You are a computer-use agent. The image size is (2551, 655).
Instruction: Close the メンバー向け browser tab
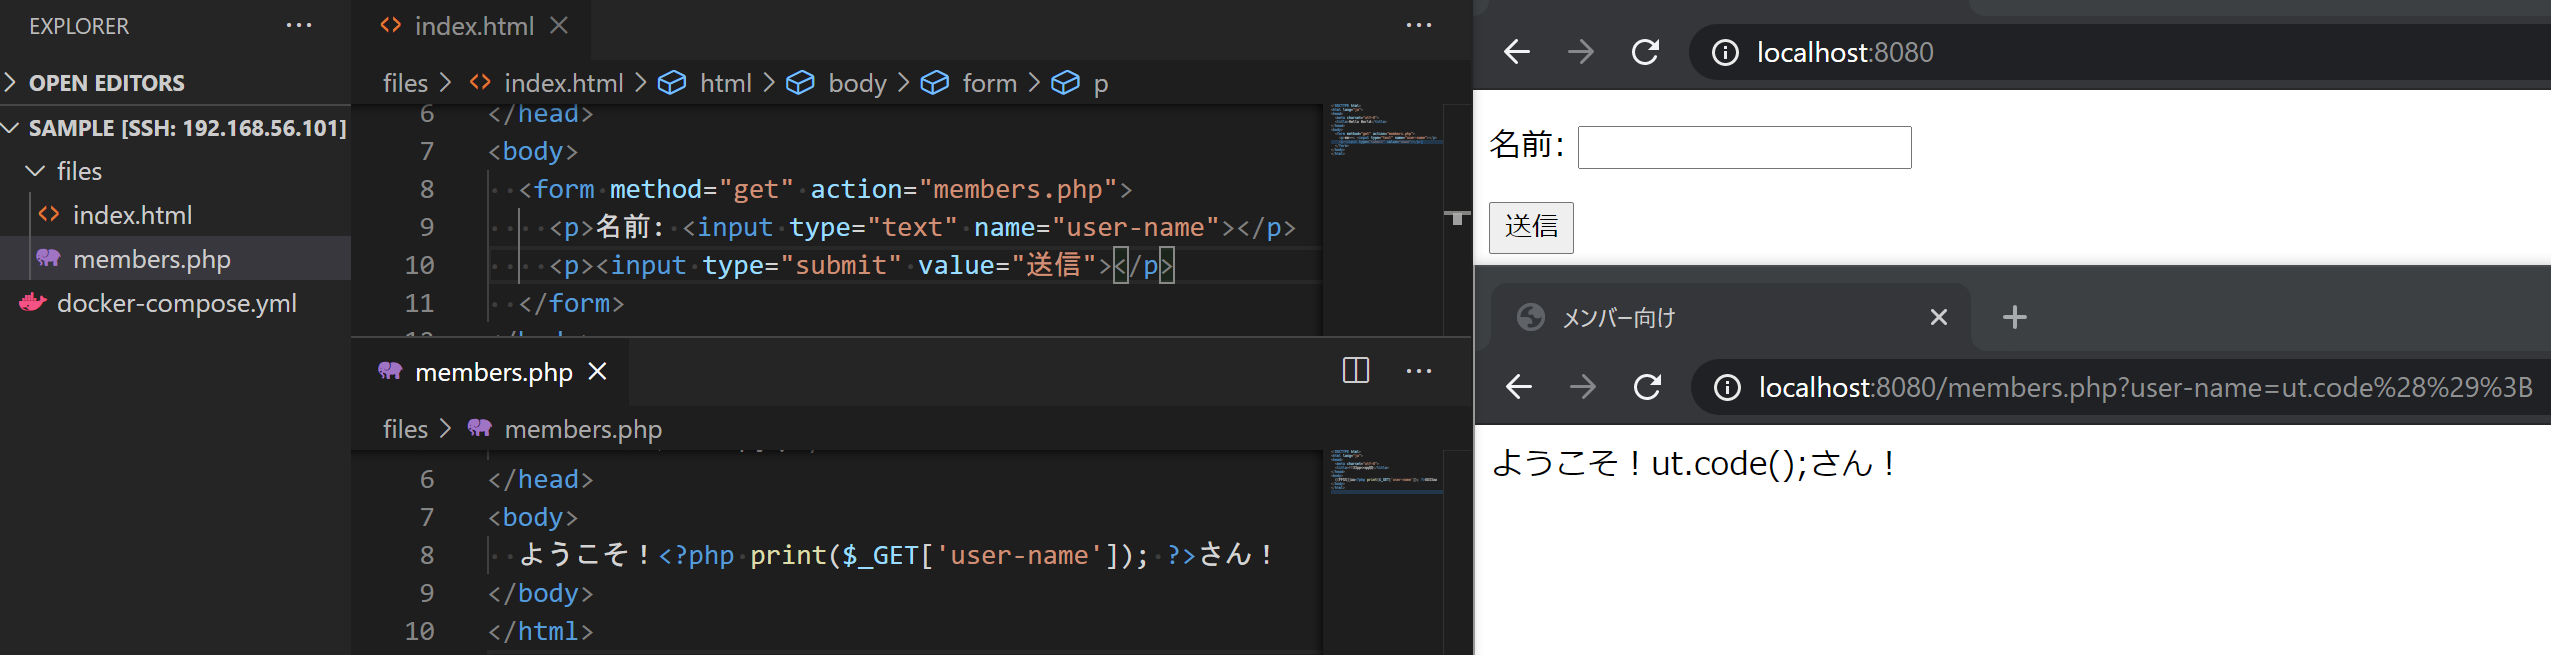[x=1938, y=318]
